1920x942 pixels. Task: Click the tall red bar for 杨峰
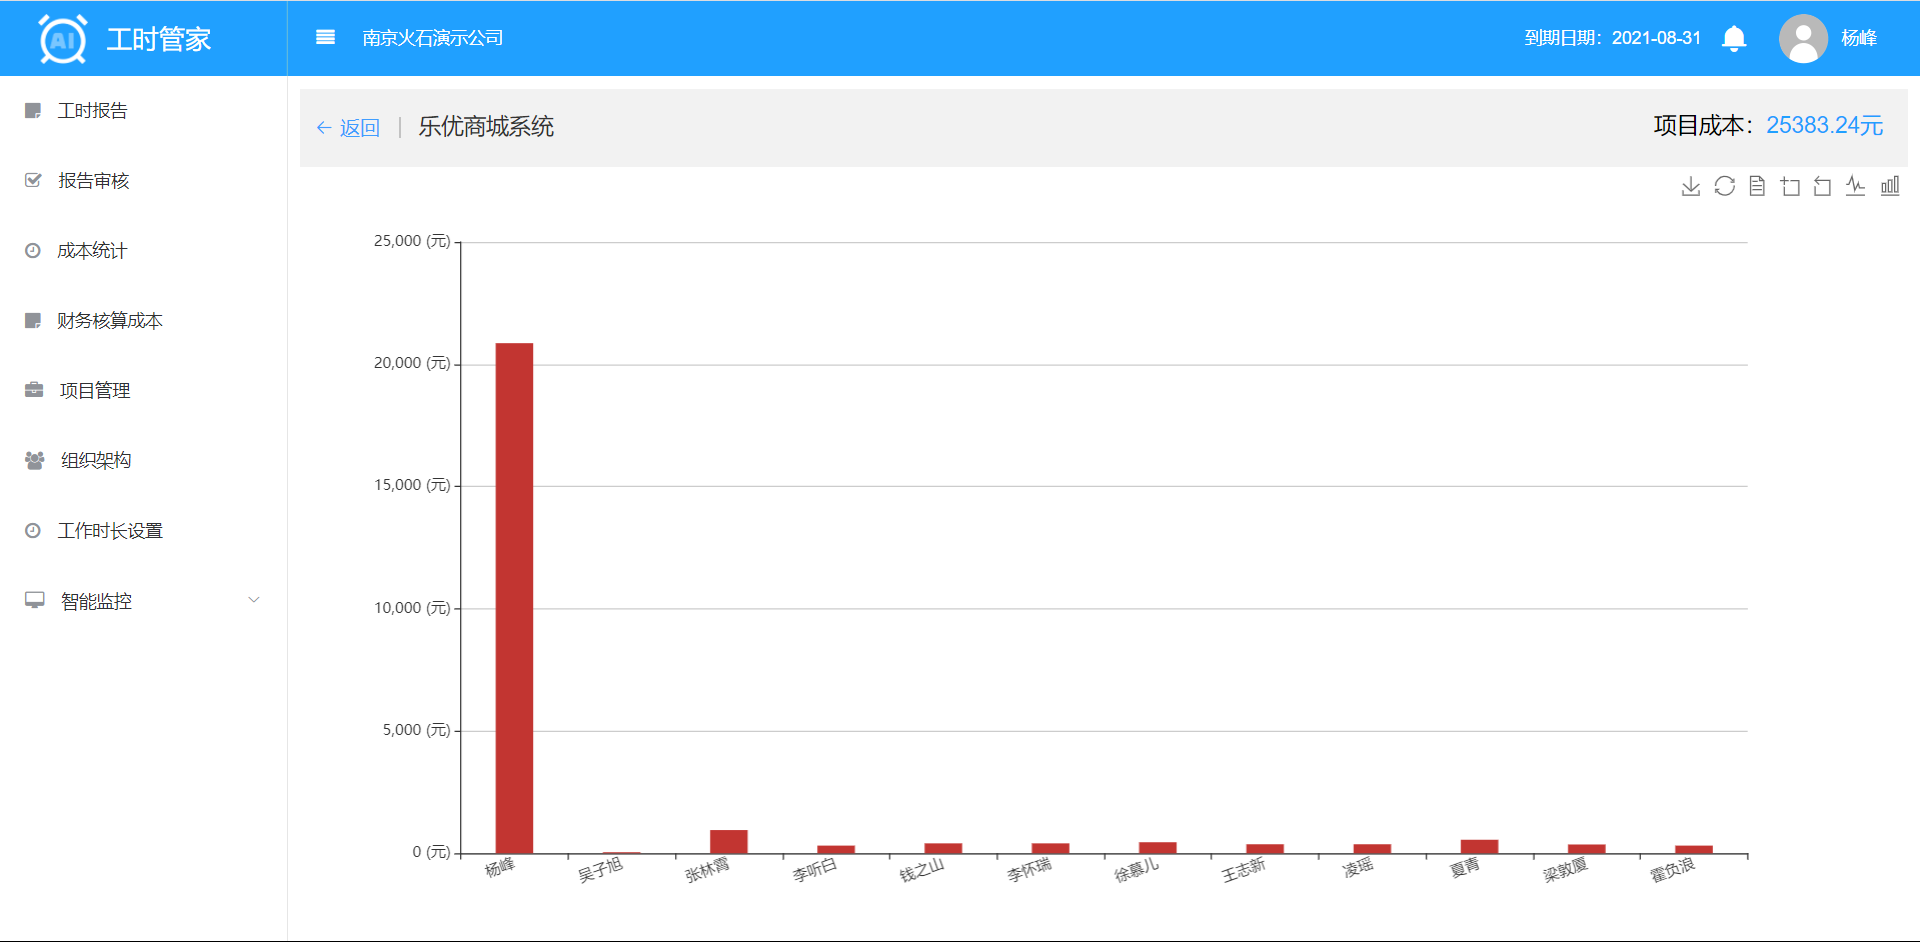click(514, 598)
